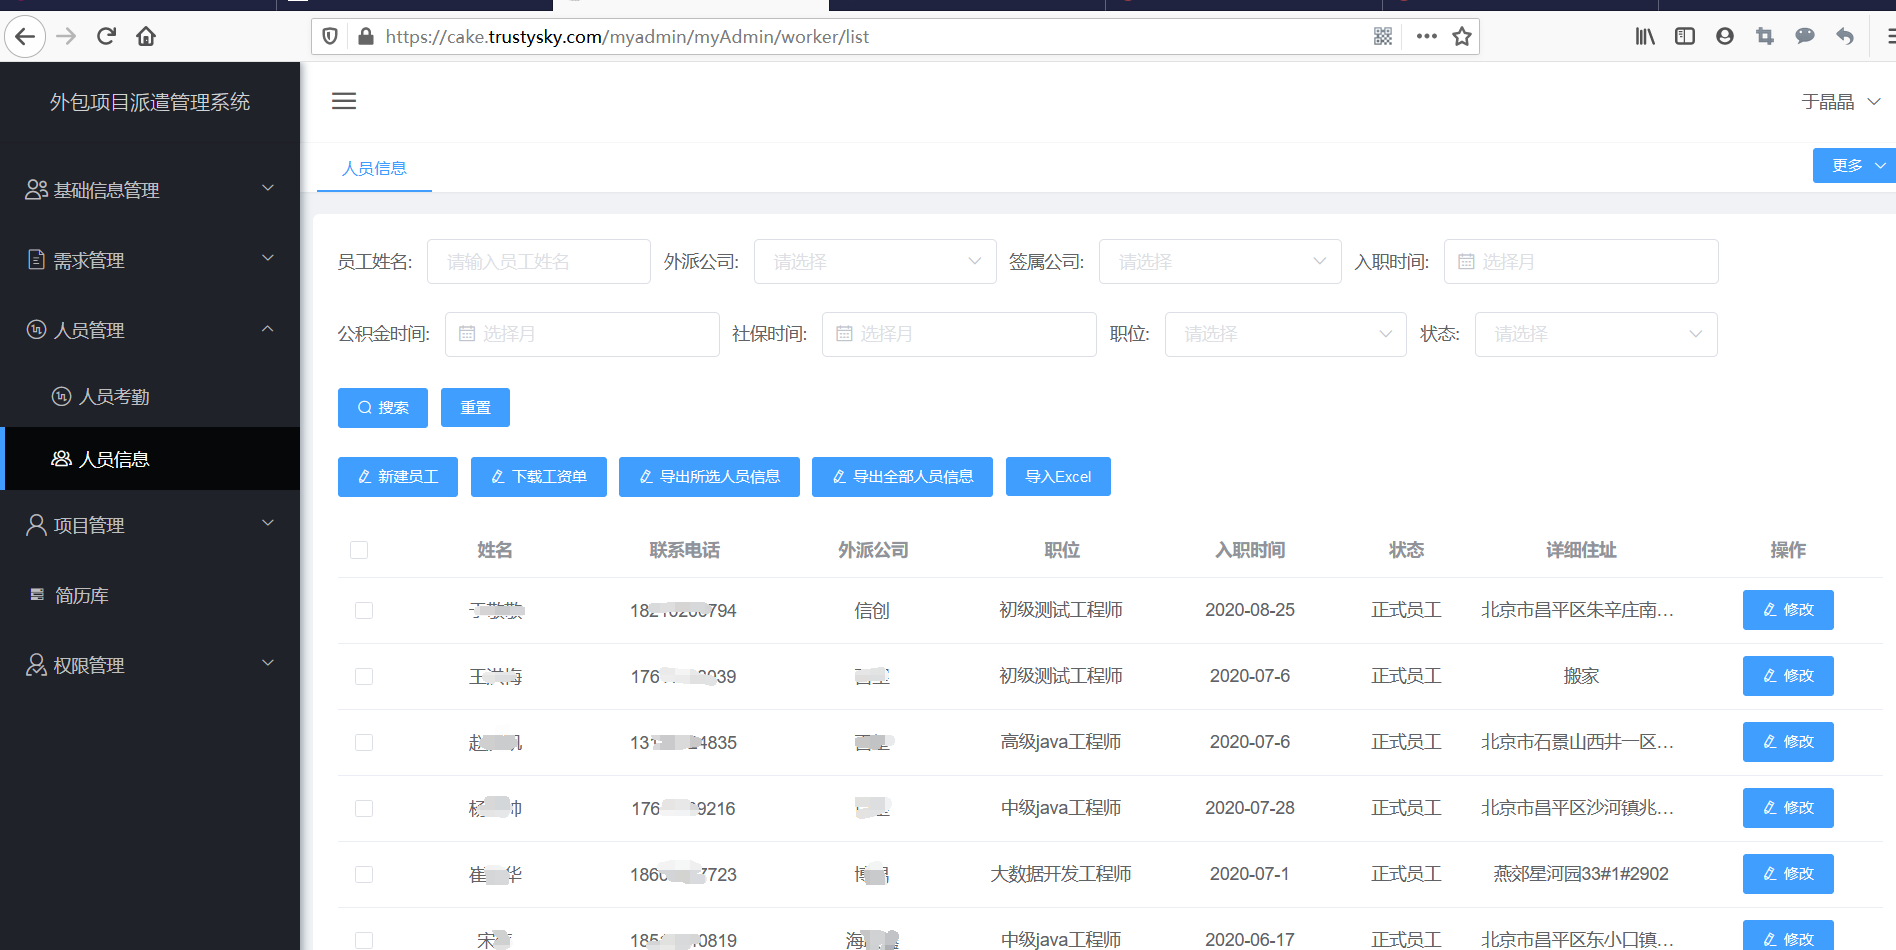Click the 基础信息管理 sidebar icon
Screen dimensions: 1896x950
(36, 189)
